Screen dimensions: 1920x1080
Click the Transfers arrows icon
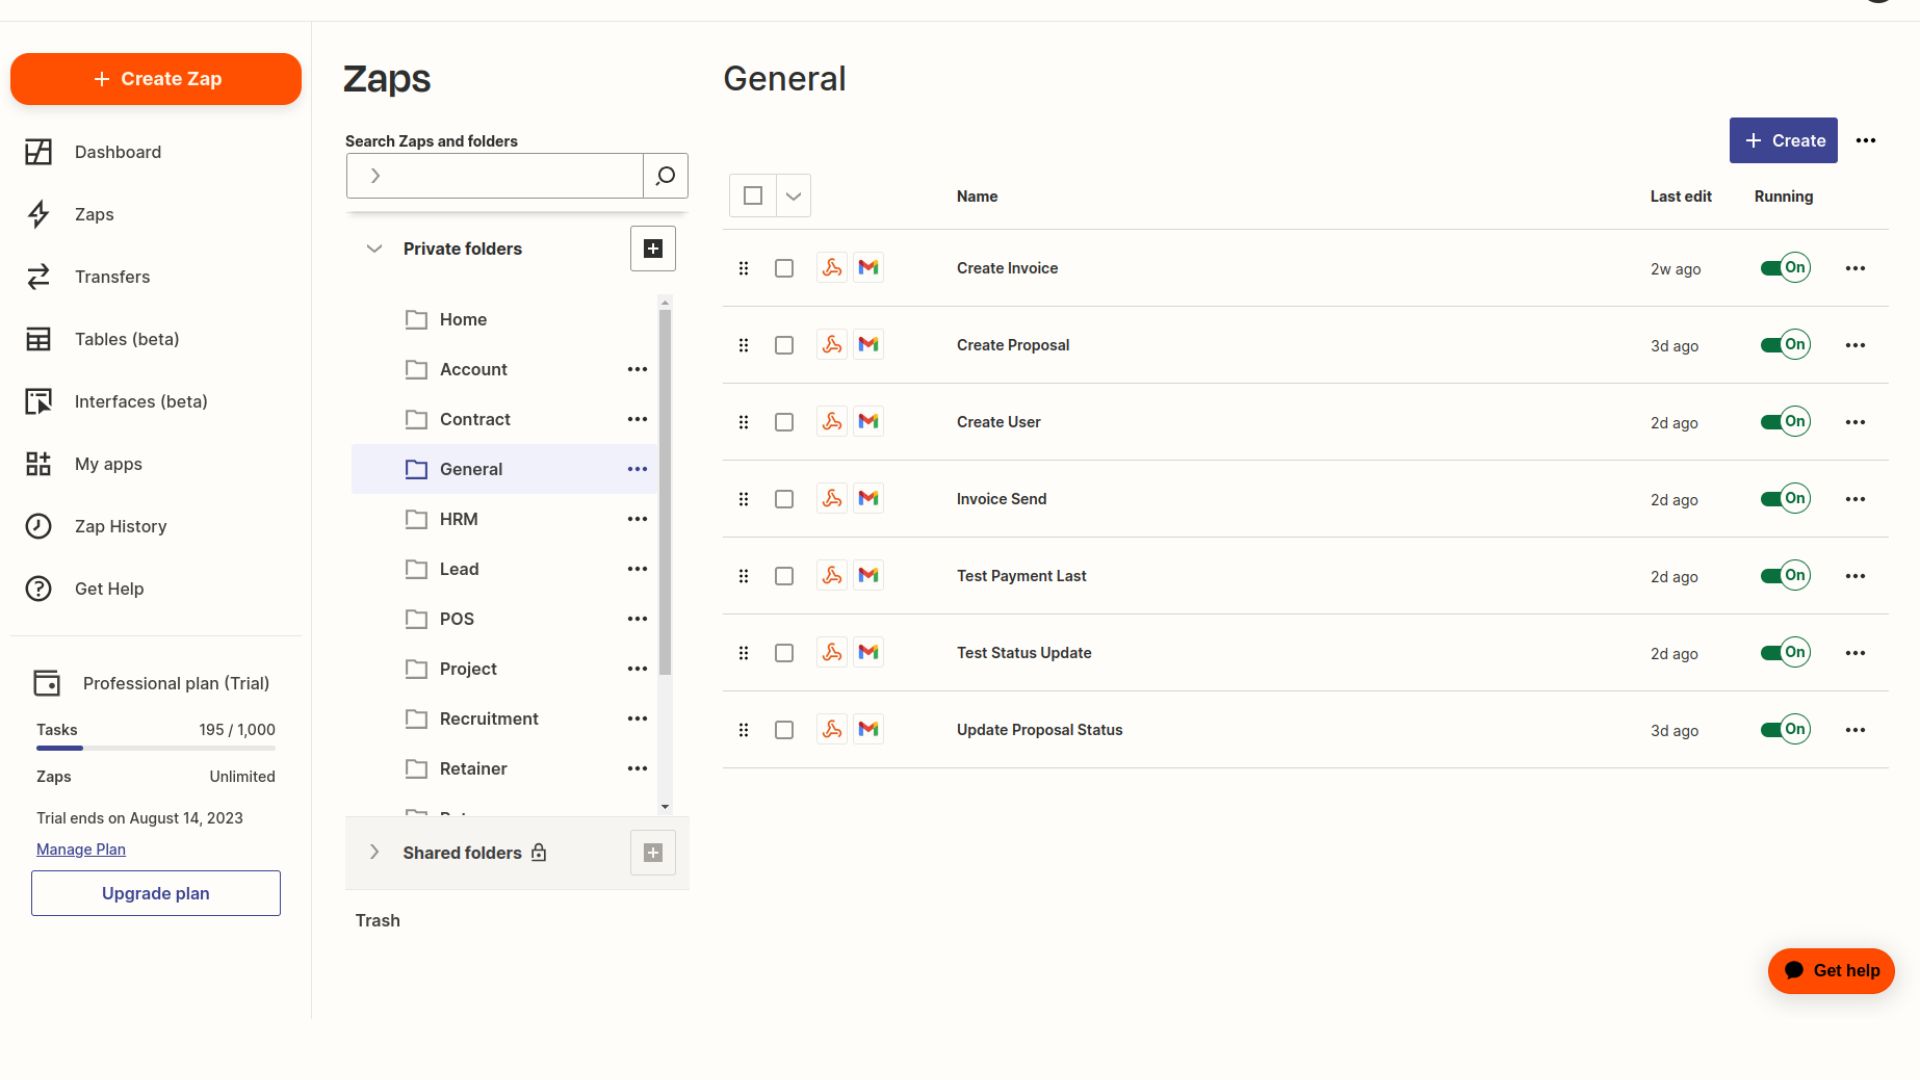[x=38, y=277]
